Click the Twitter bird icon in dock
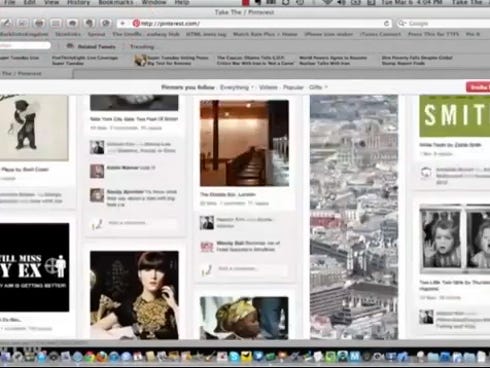490x368 pixels. pos(258,356)
